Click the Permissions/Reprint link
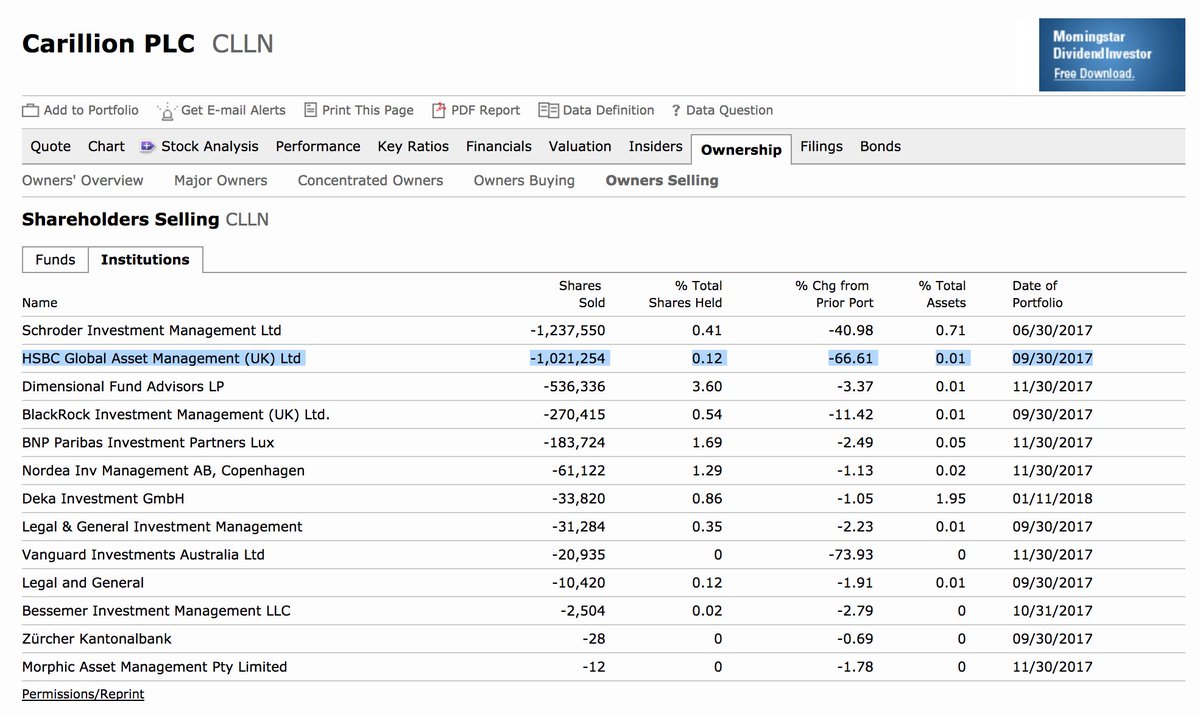The height and width of the screenshot is (718, 1200). pos(83,694)
